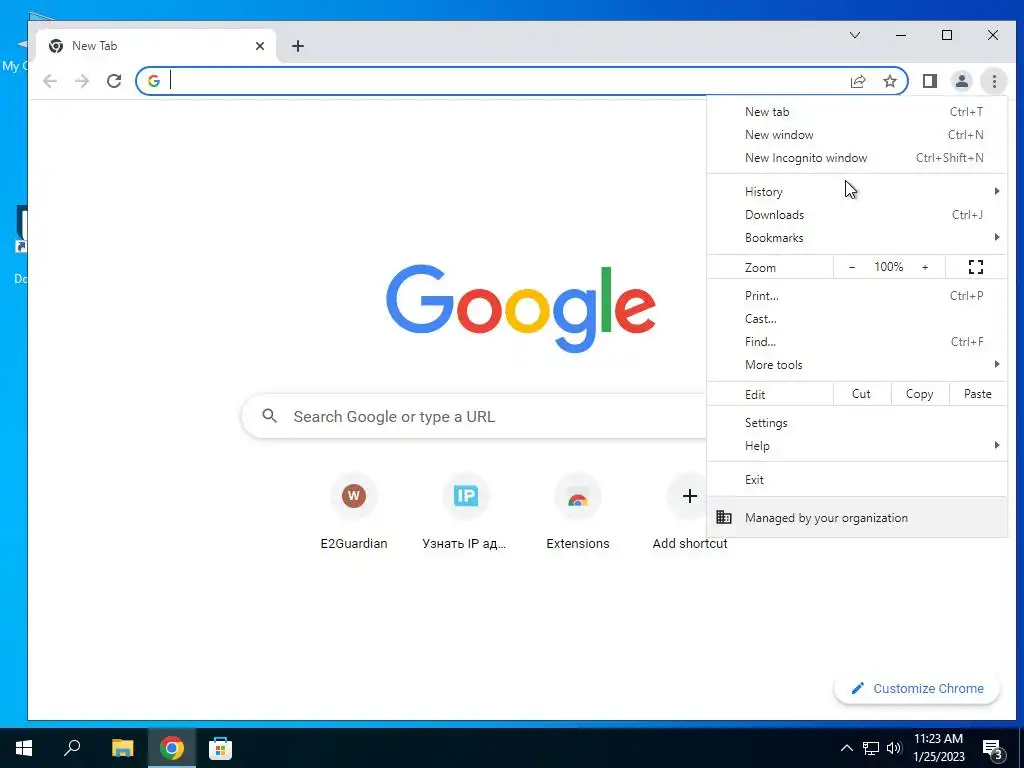Expand the Bookmarks submenu

[857, 238]
